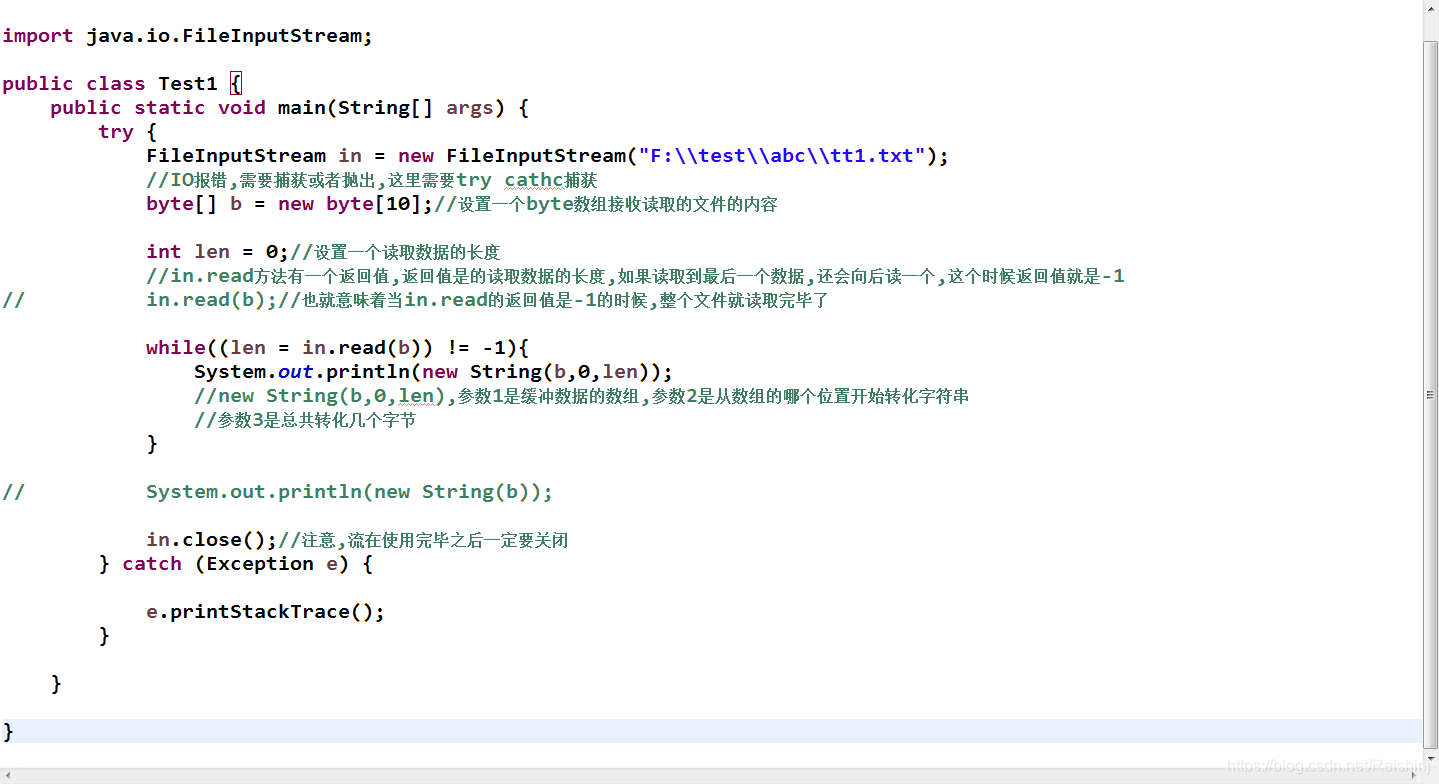Click the try keyword
Screen dimensions: 1439x784
pos(115,132)
